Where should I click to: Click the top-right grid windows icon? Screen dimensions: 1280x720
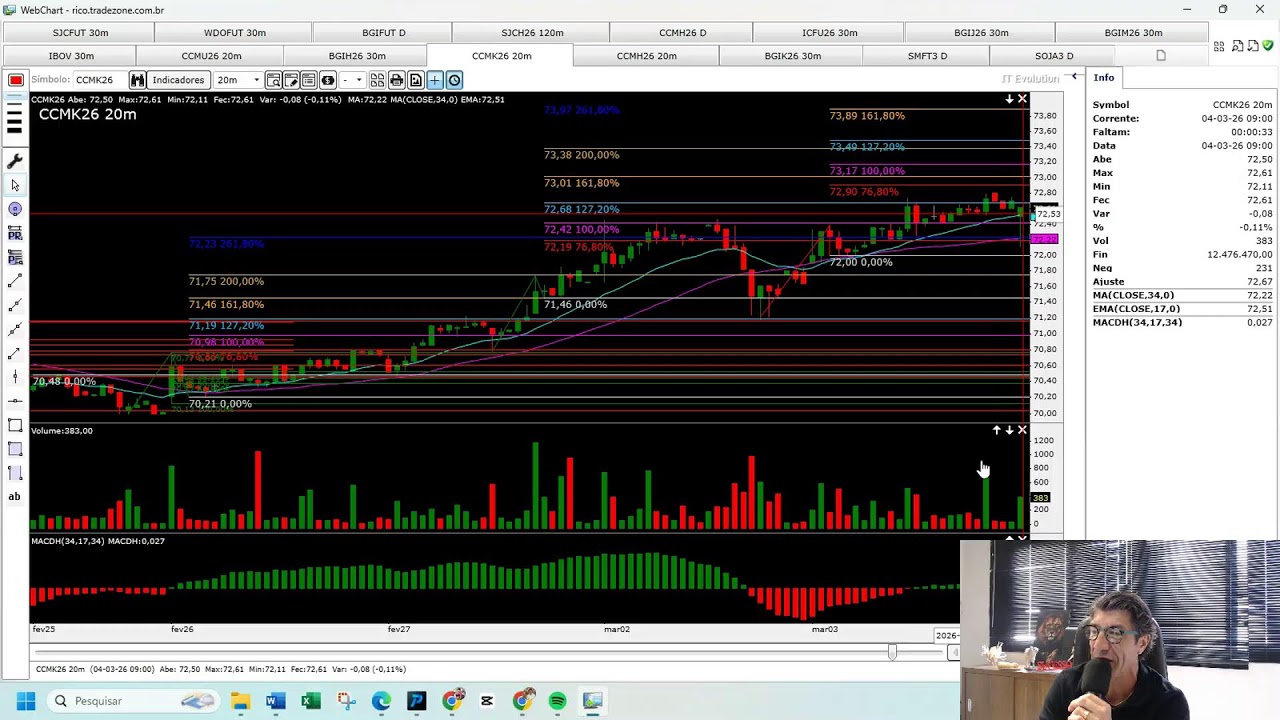(1219, 46)
